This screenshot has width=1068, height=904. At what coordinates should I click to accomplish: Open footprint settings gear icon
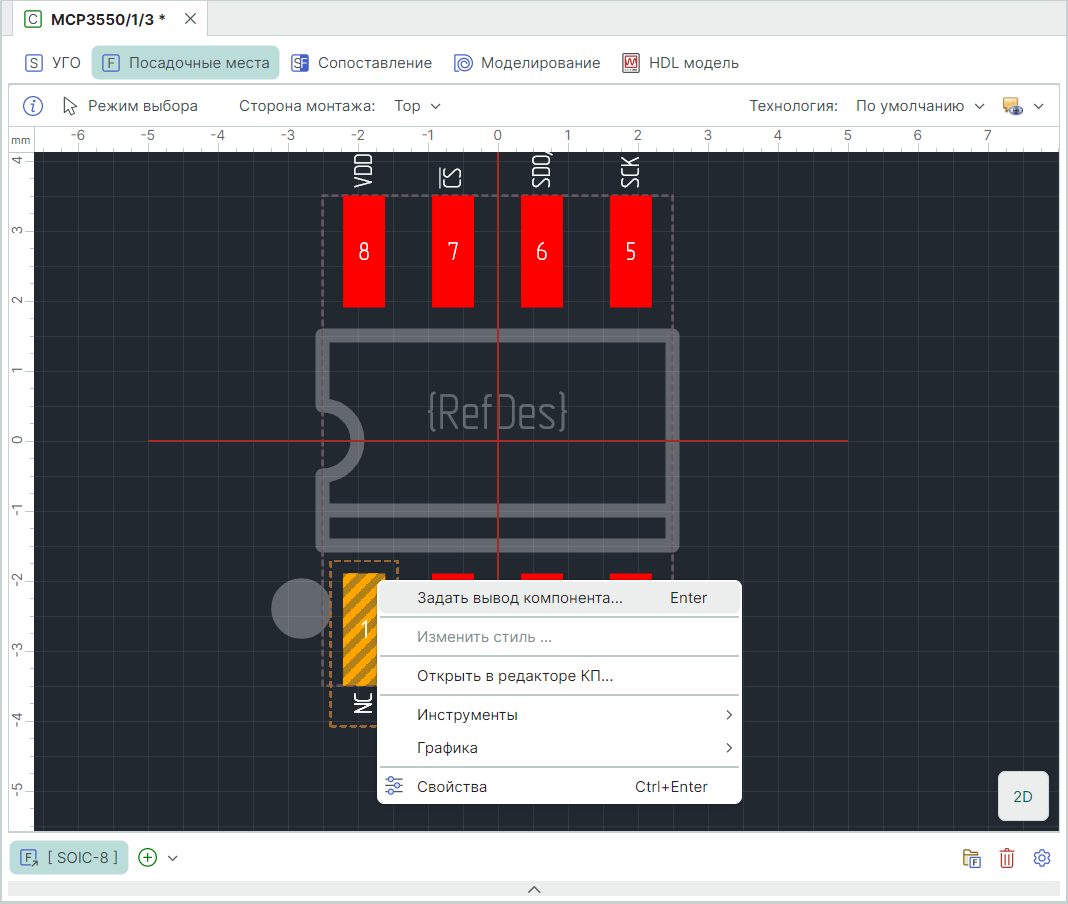pyautogui.click(x=1042, y=858)
